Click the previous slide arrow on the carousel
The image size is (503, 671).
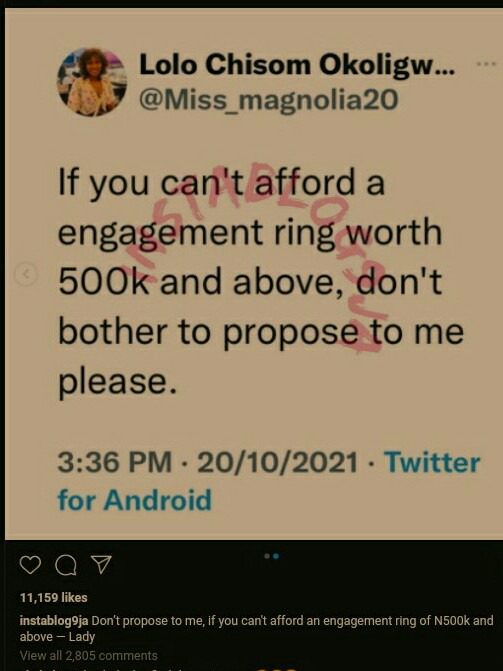click(26, 274)
